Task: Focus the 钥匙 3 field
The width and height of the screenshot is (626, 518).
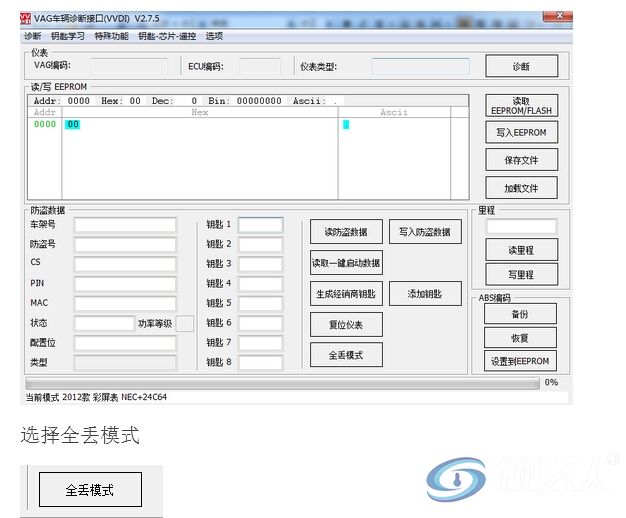Action: point(261,264)
